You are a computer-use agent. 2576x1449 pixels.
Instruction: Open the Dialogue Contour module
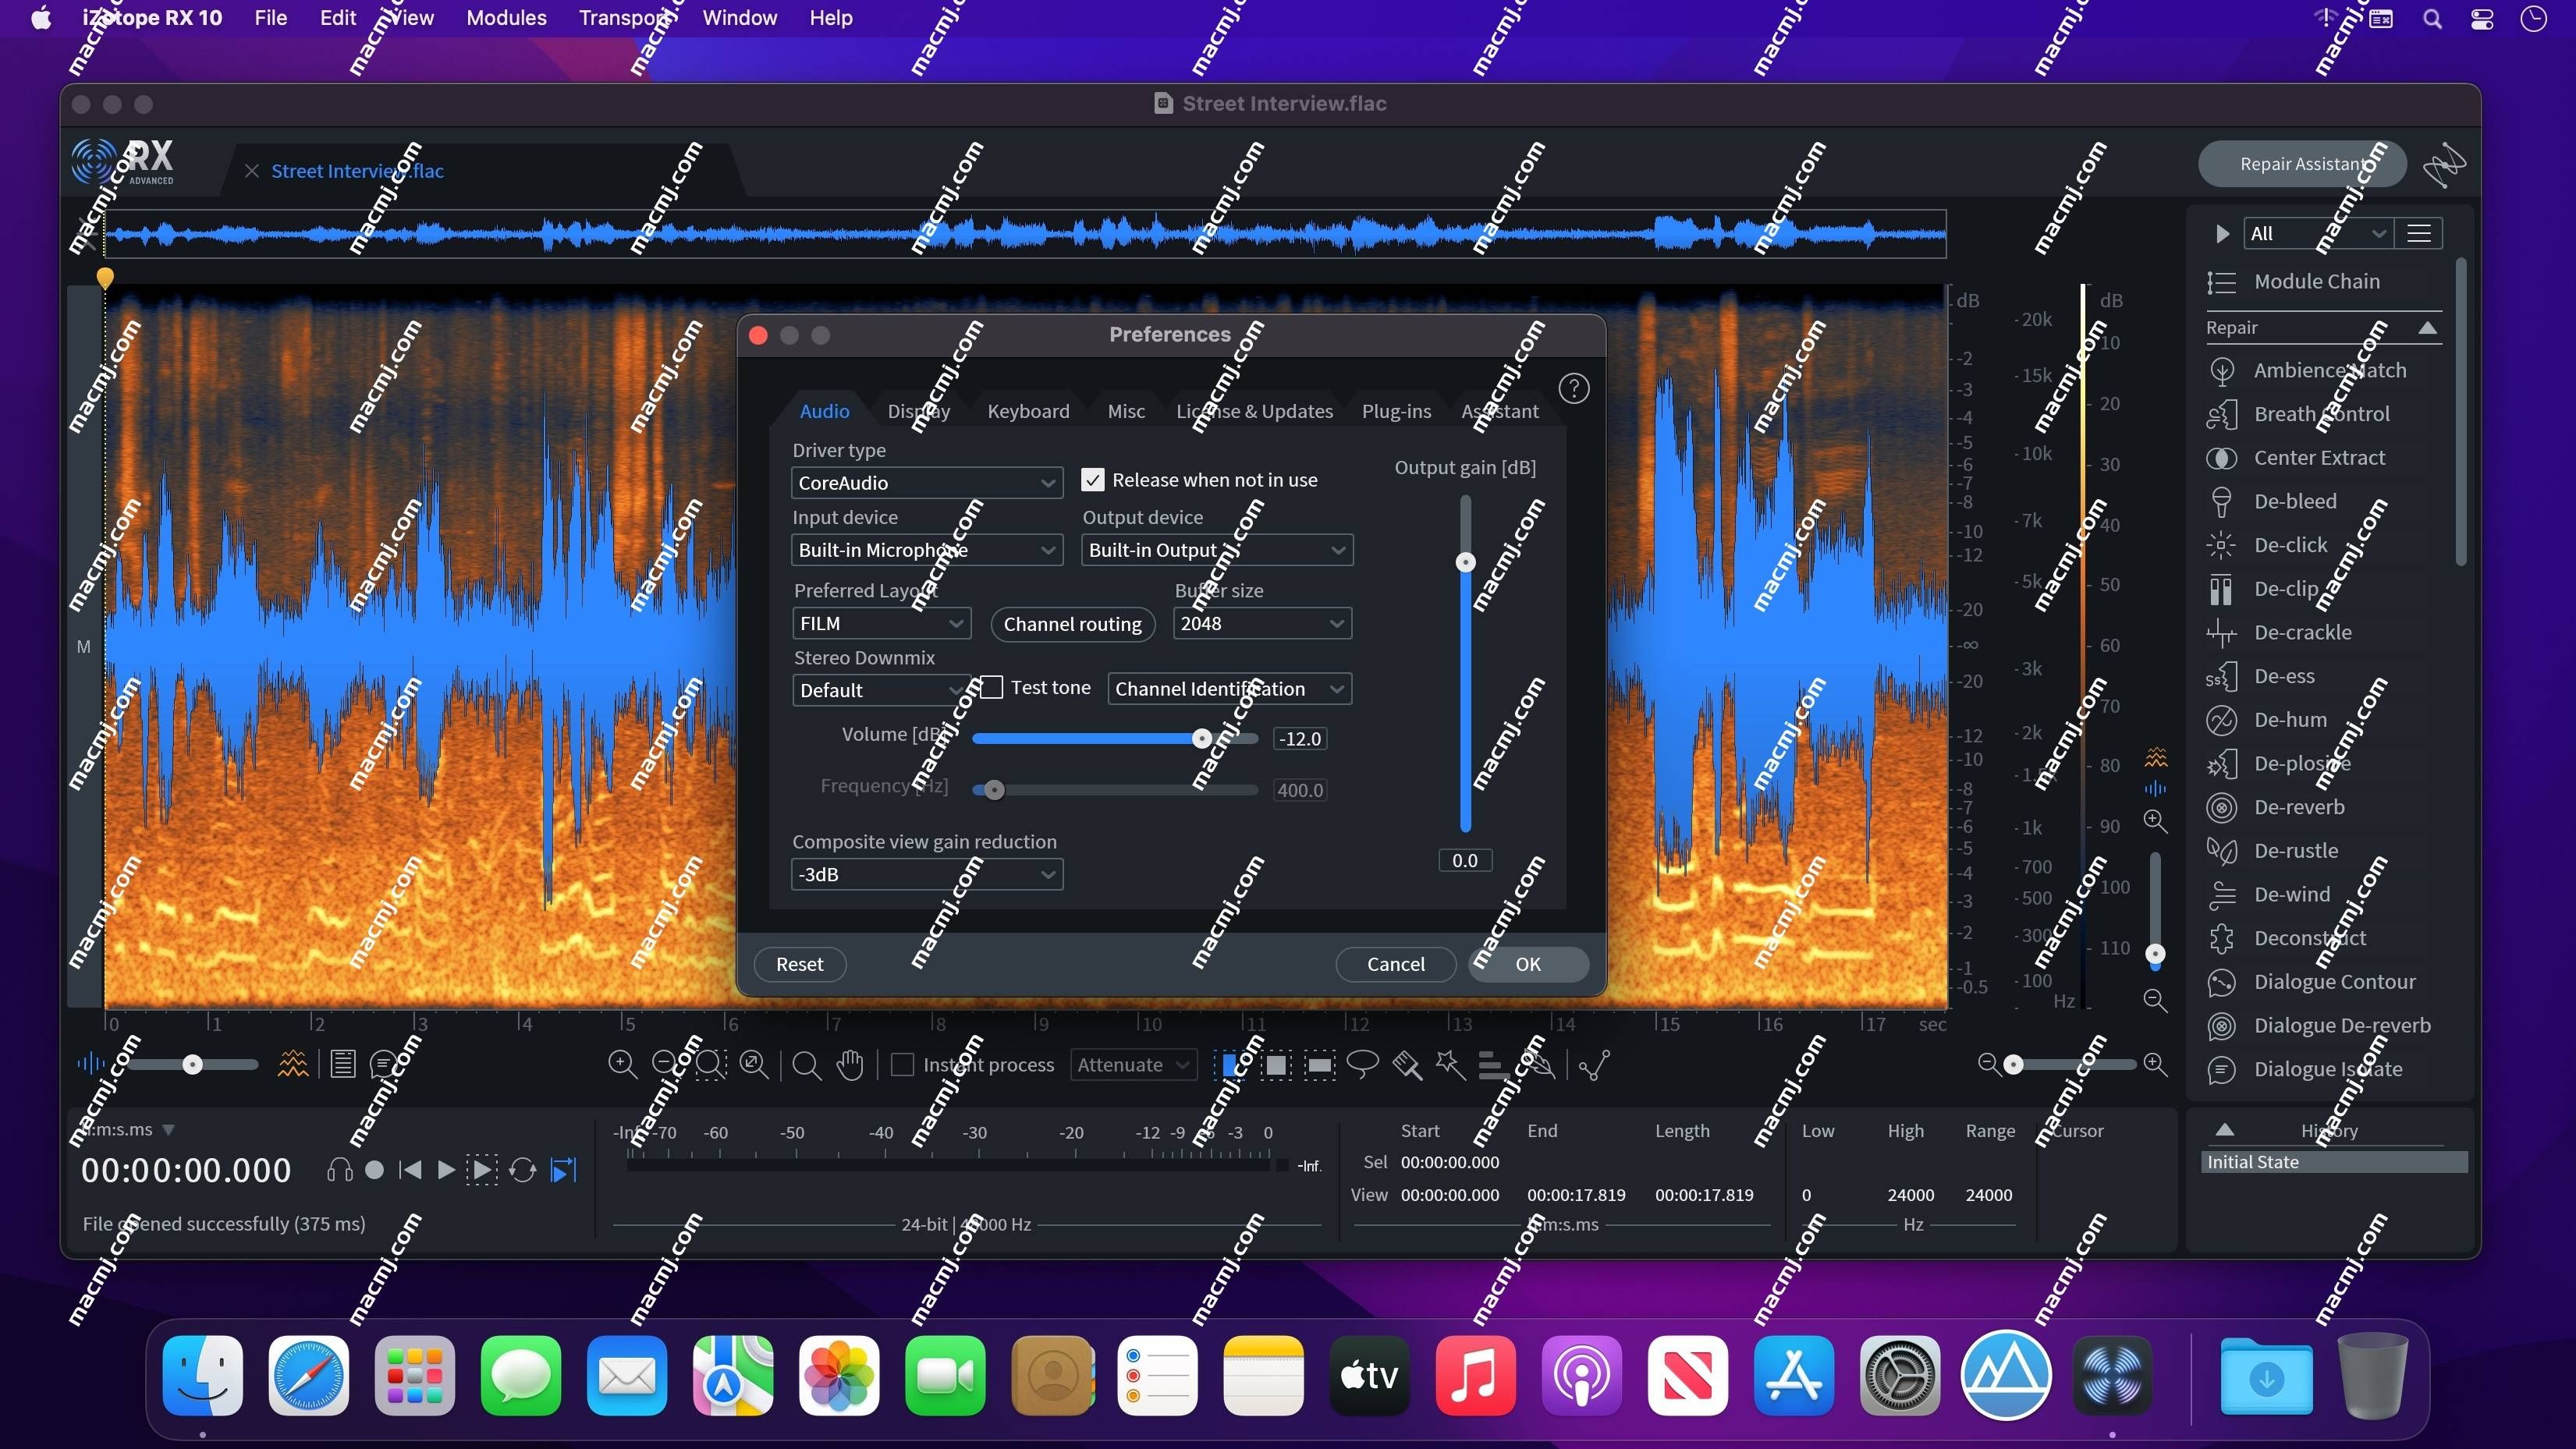pyautogui.click(x=2333, y=980)
